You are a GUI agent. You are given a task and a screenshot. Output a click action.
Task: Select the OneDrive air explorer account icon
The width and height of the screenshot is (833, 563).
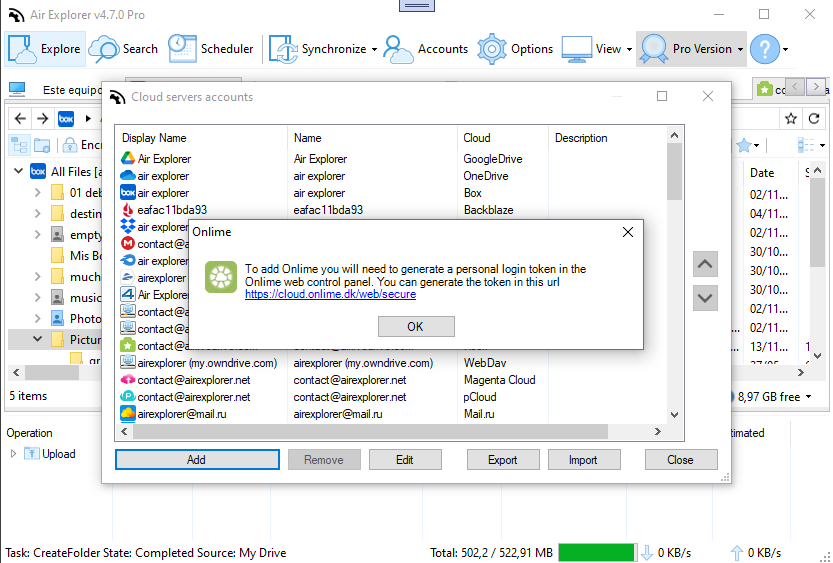pyautogui.click(x=128, y=175)
